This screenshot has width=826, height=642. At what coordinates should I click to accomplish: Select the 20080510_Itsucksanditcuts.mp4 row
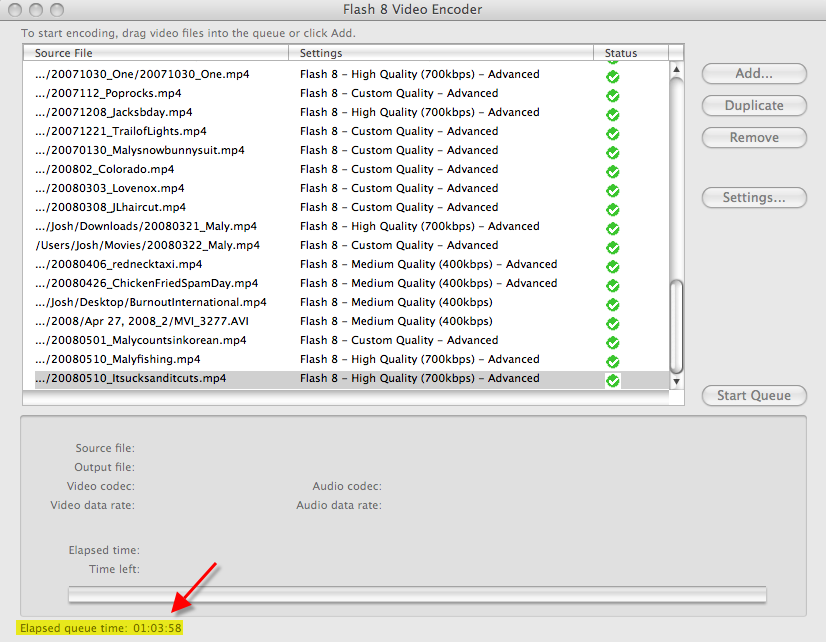[346, 378]
